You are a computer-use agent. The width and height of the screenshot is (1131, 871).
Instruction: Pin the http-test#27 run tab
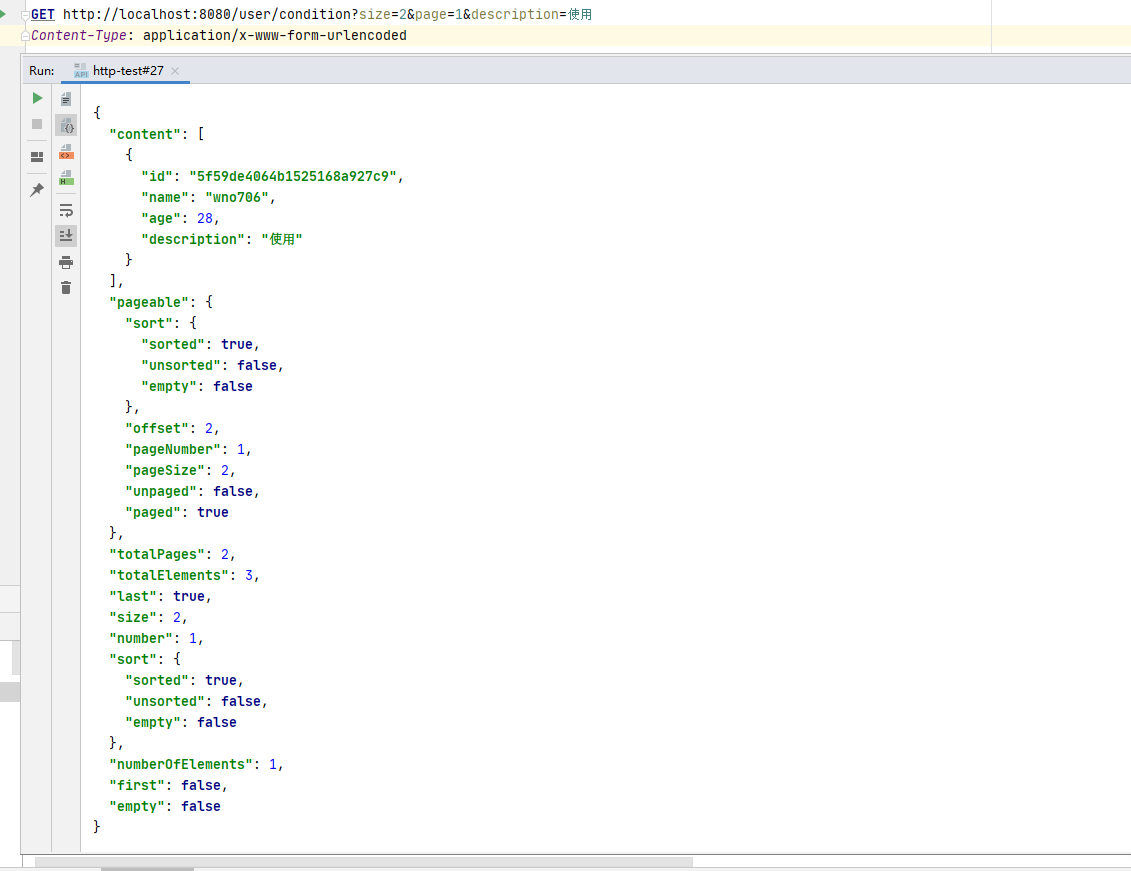click(37, 189)
